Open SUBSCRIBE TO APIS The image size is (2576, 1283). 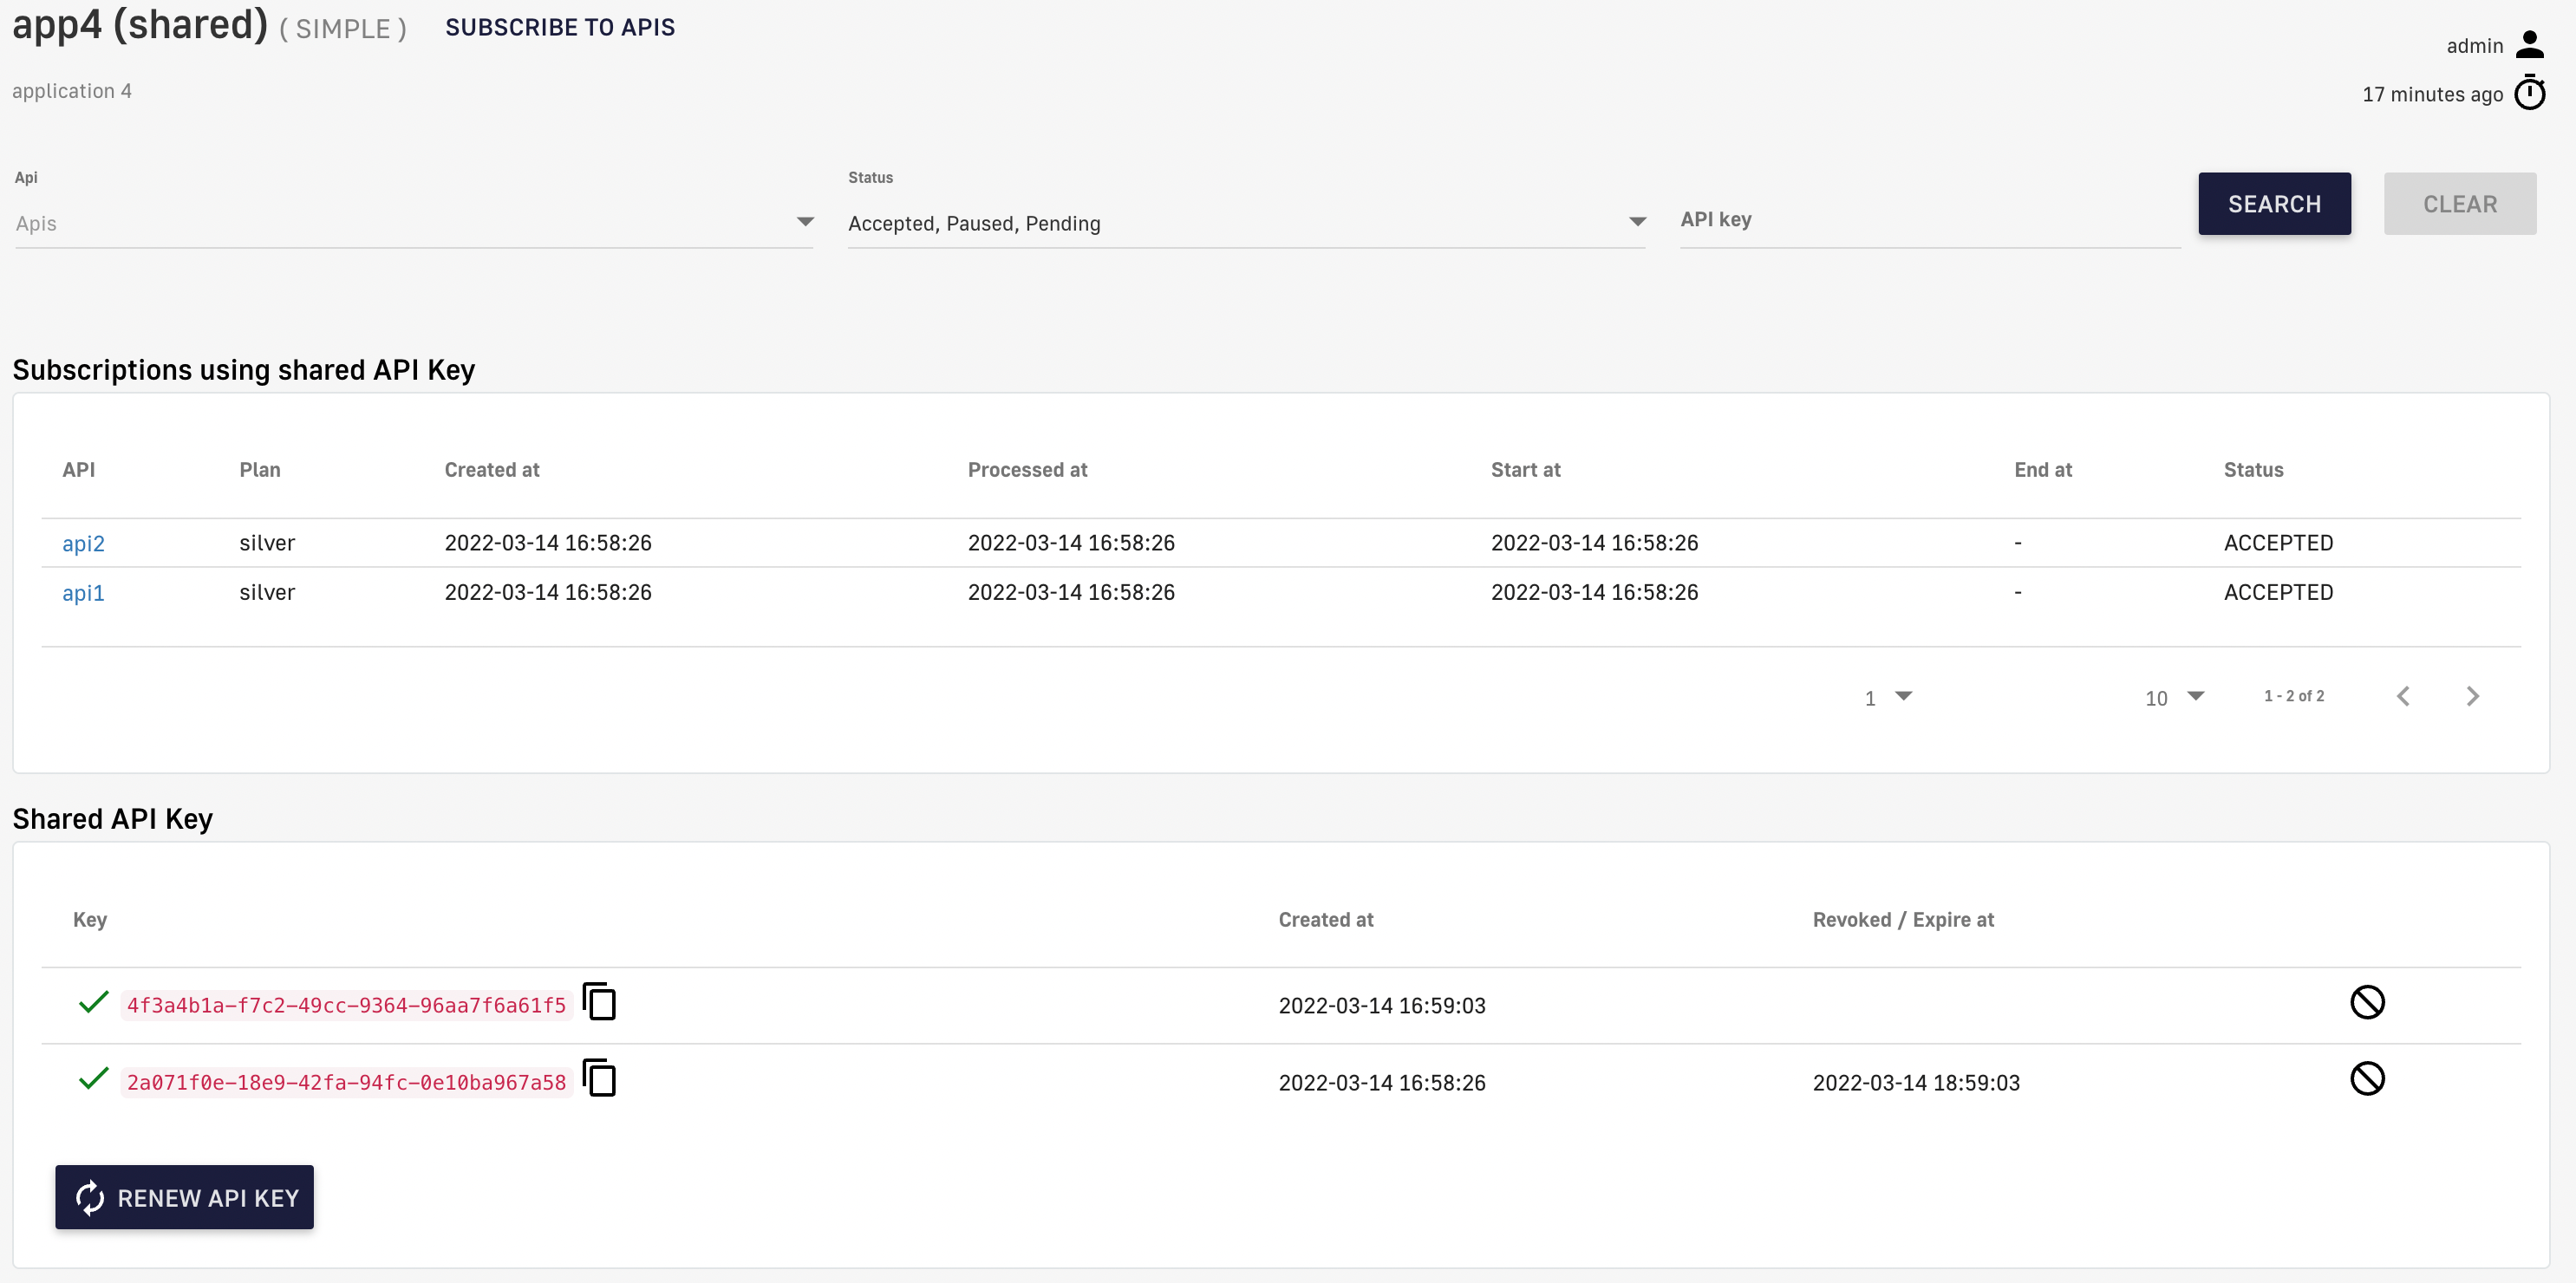560,27
